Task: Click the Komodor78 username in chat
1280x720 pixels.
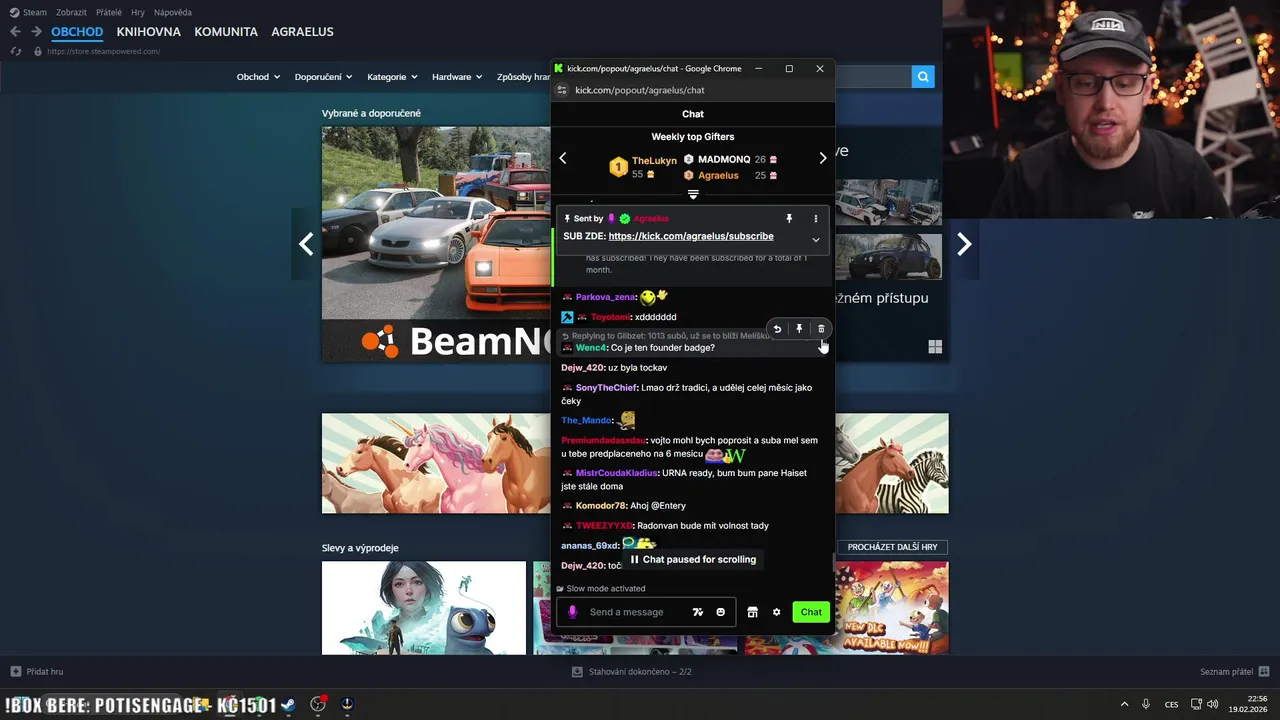Action: (x=601, y=506)
